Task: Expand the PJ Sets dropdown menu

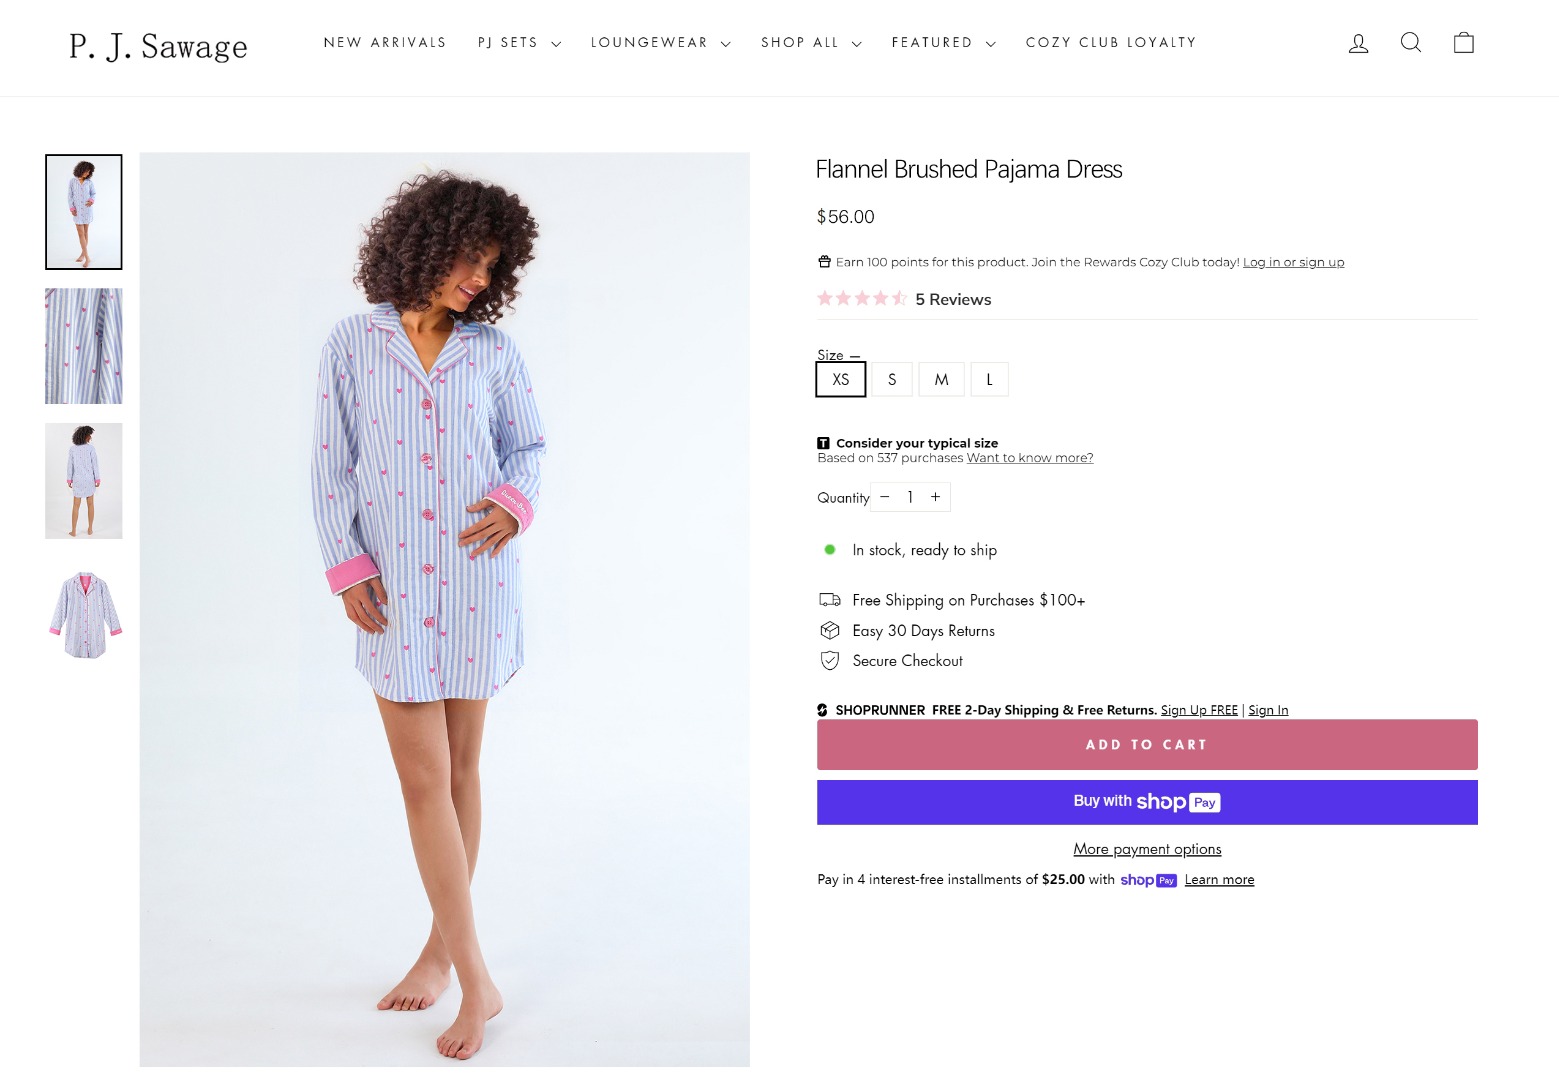Action: coord(519,43)
